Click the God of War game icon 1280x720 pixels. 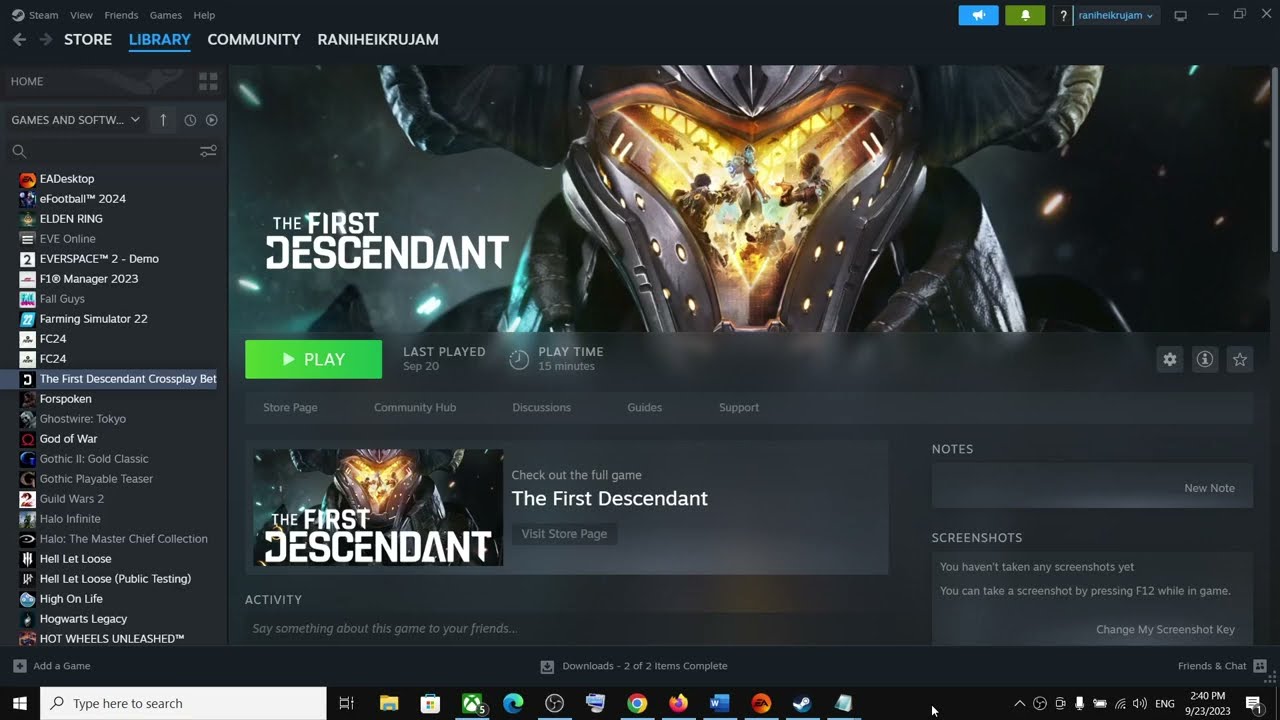(x=28, y=439)
